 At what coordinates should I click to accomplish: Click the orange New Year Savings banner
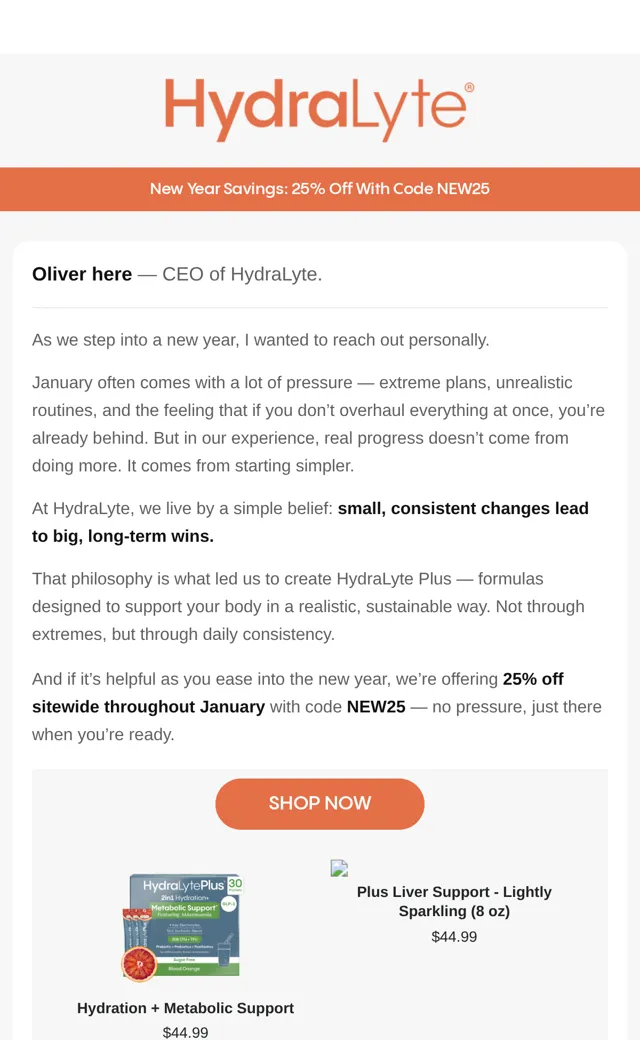point(320,189)
